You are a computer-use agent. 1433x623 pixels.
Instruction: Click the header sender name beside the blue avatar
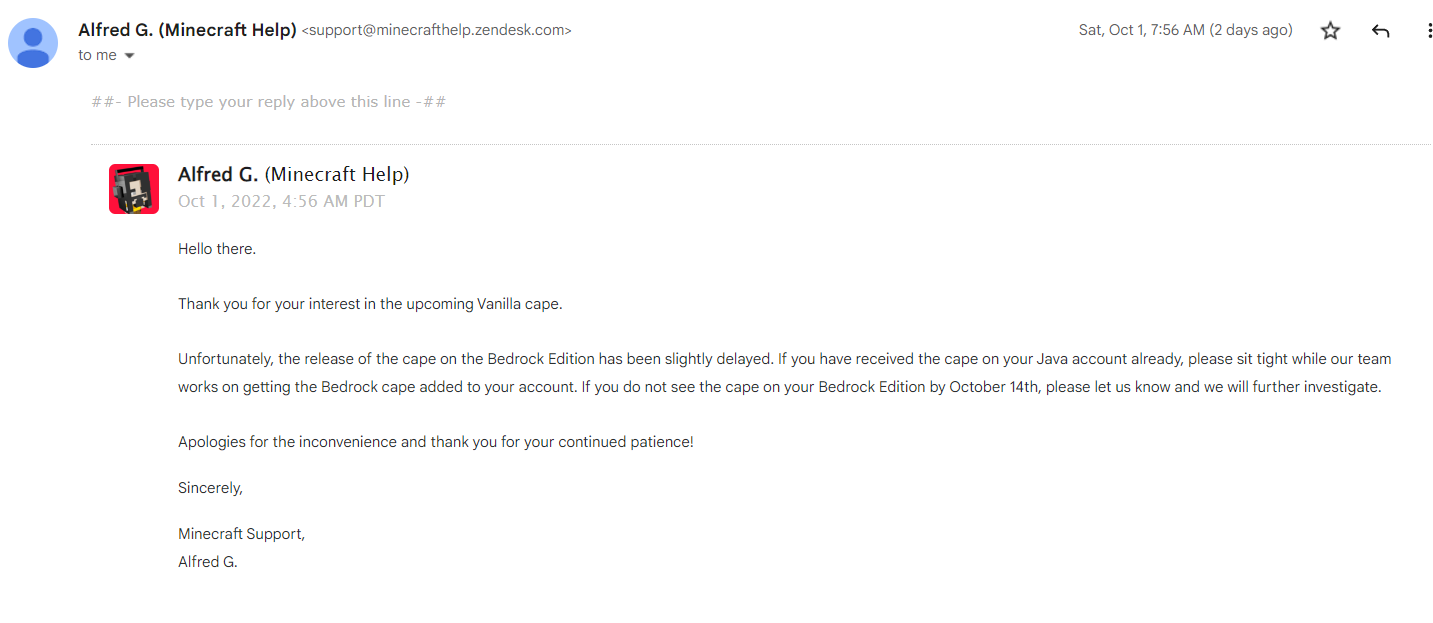coord(187,30)
